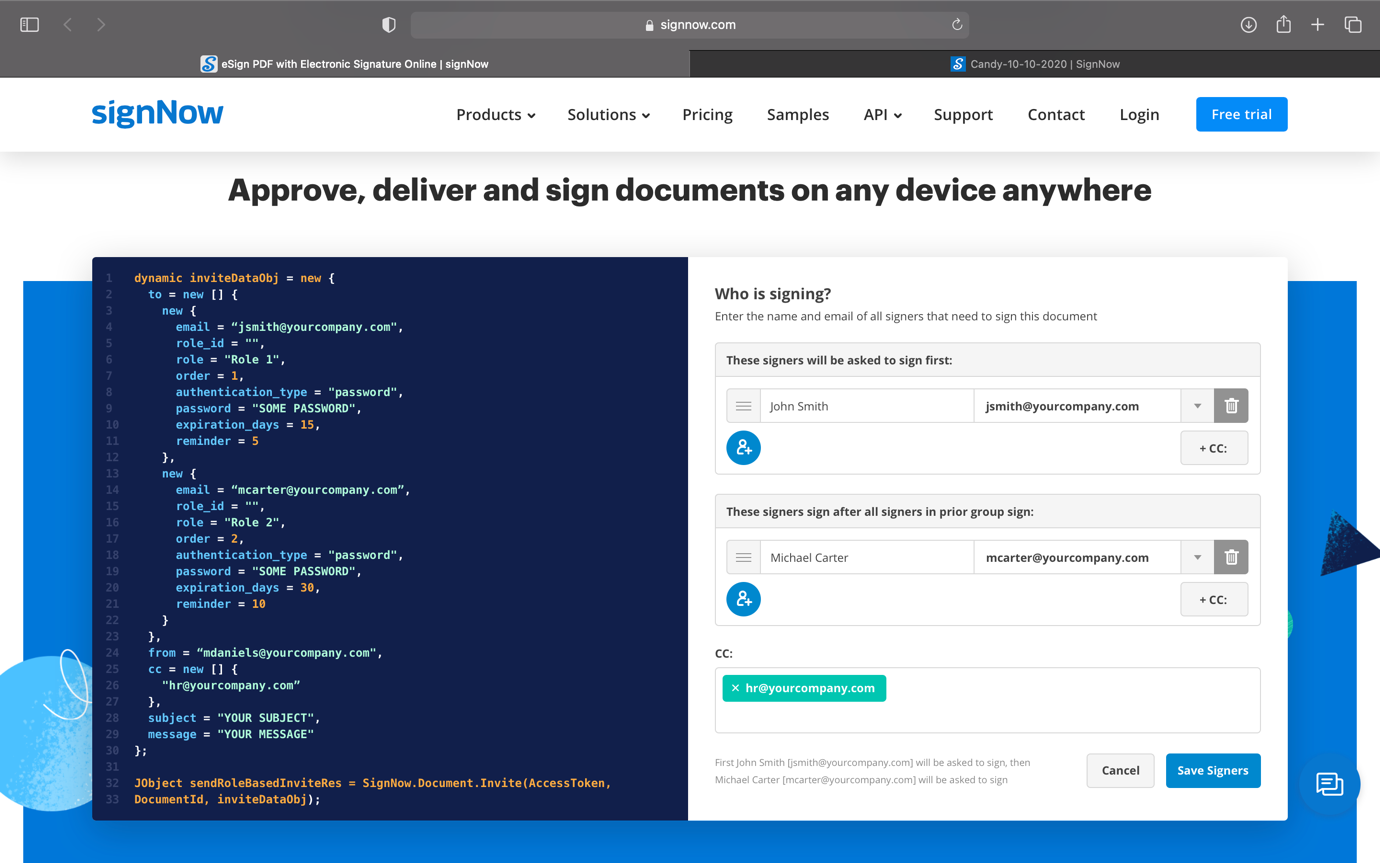
Task: Click 'These signers sign after all signers in prior group sign:'
Action: coord(880,511)
